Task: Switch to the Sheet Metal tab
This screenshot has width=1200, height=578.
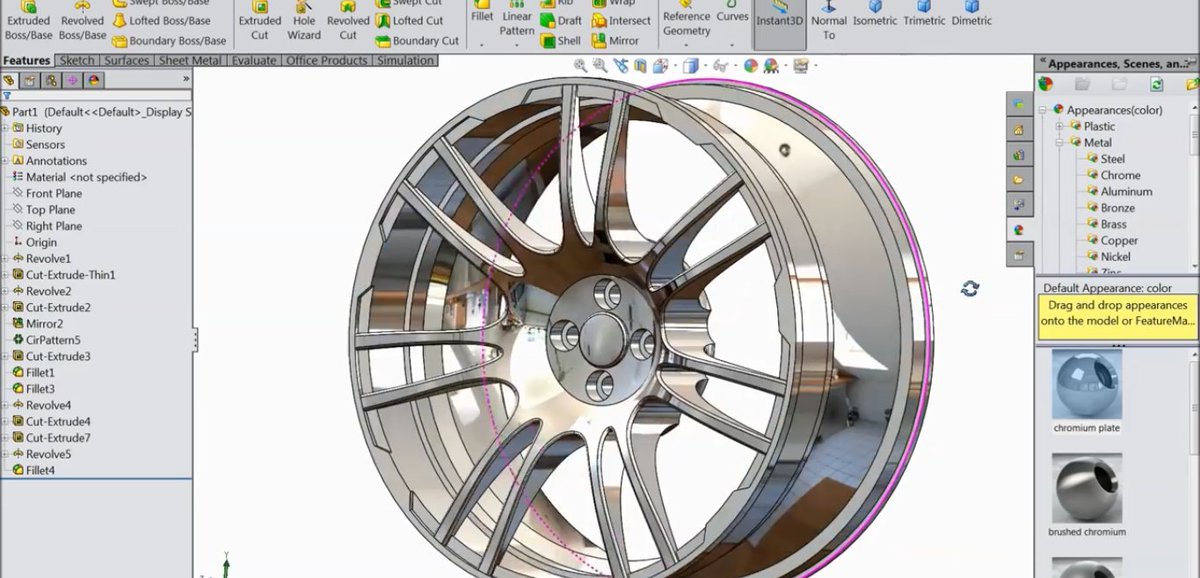Action: (x=191, y=60)
